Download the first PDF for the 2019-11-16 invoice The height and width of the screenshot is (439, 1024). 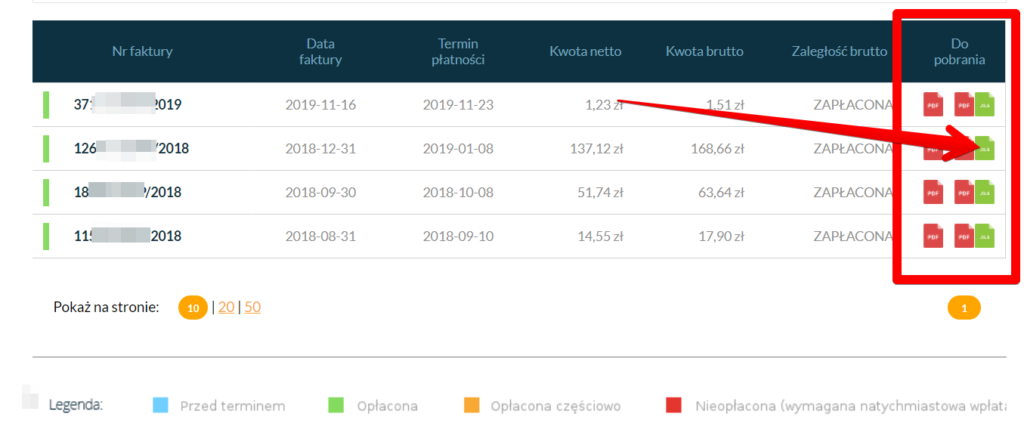point(932,104)
